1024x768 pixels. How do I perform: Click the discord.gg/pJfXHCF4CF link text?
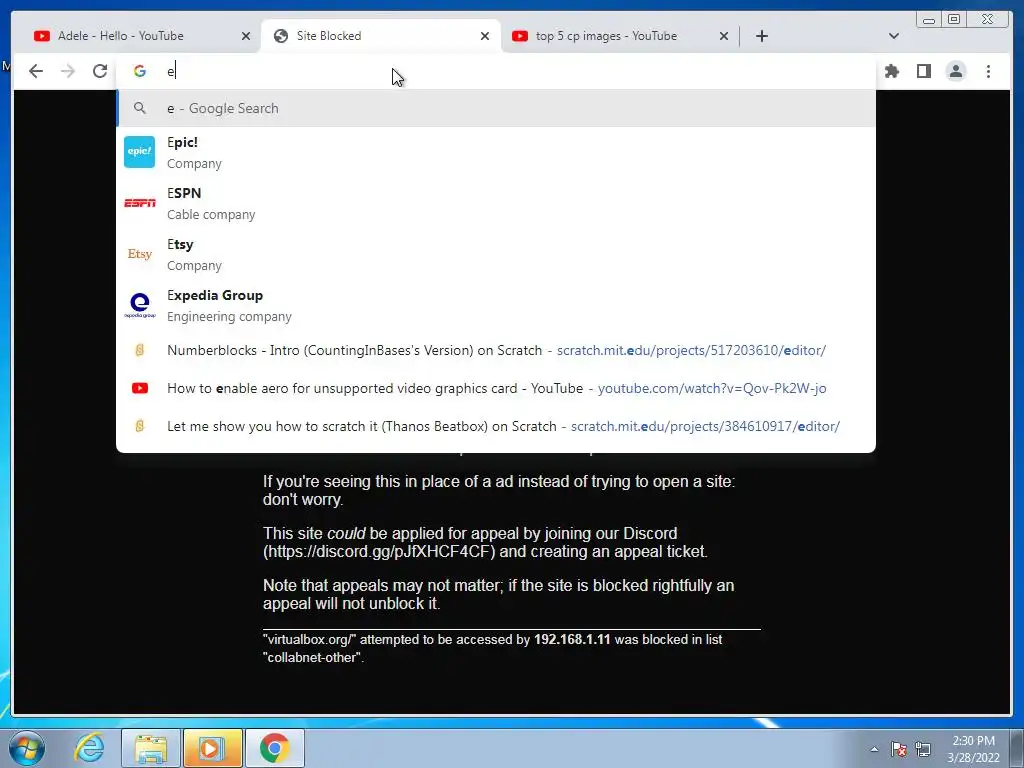click(379, 552)
